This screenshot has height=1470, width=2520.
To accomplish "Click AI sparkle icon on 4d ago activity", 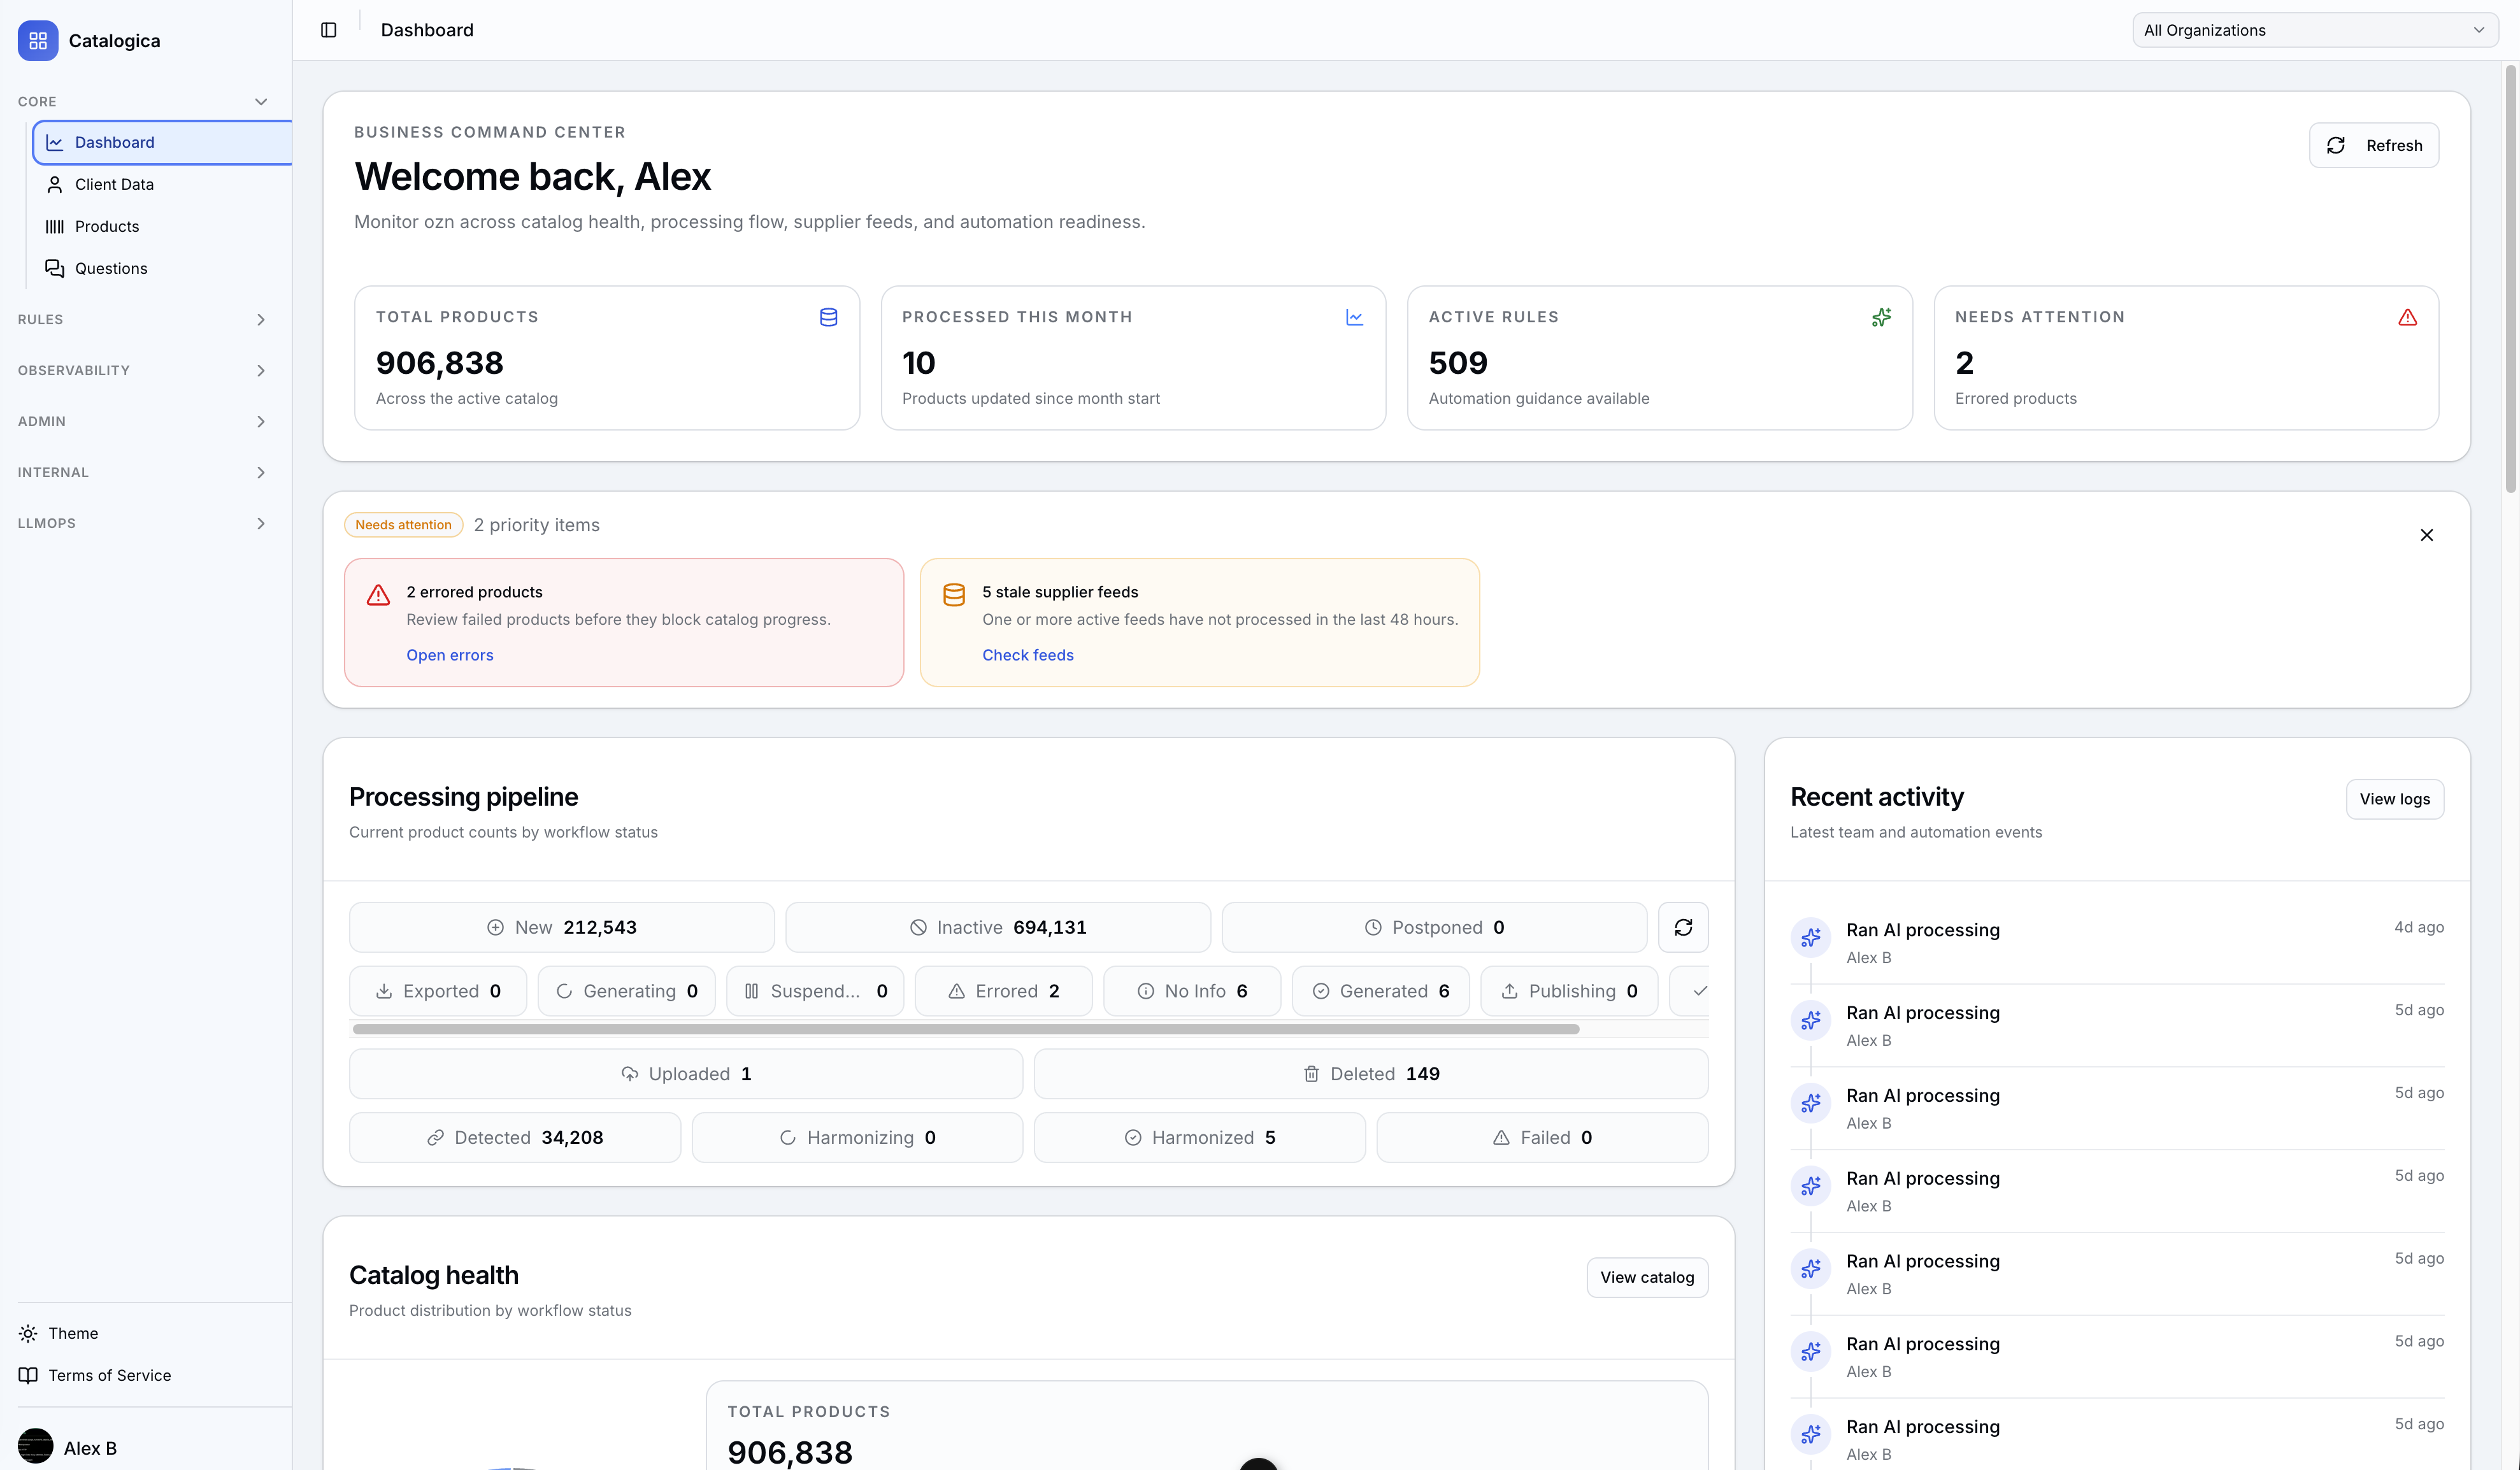I will click(x=1811, y=938).
